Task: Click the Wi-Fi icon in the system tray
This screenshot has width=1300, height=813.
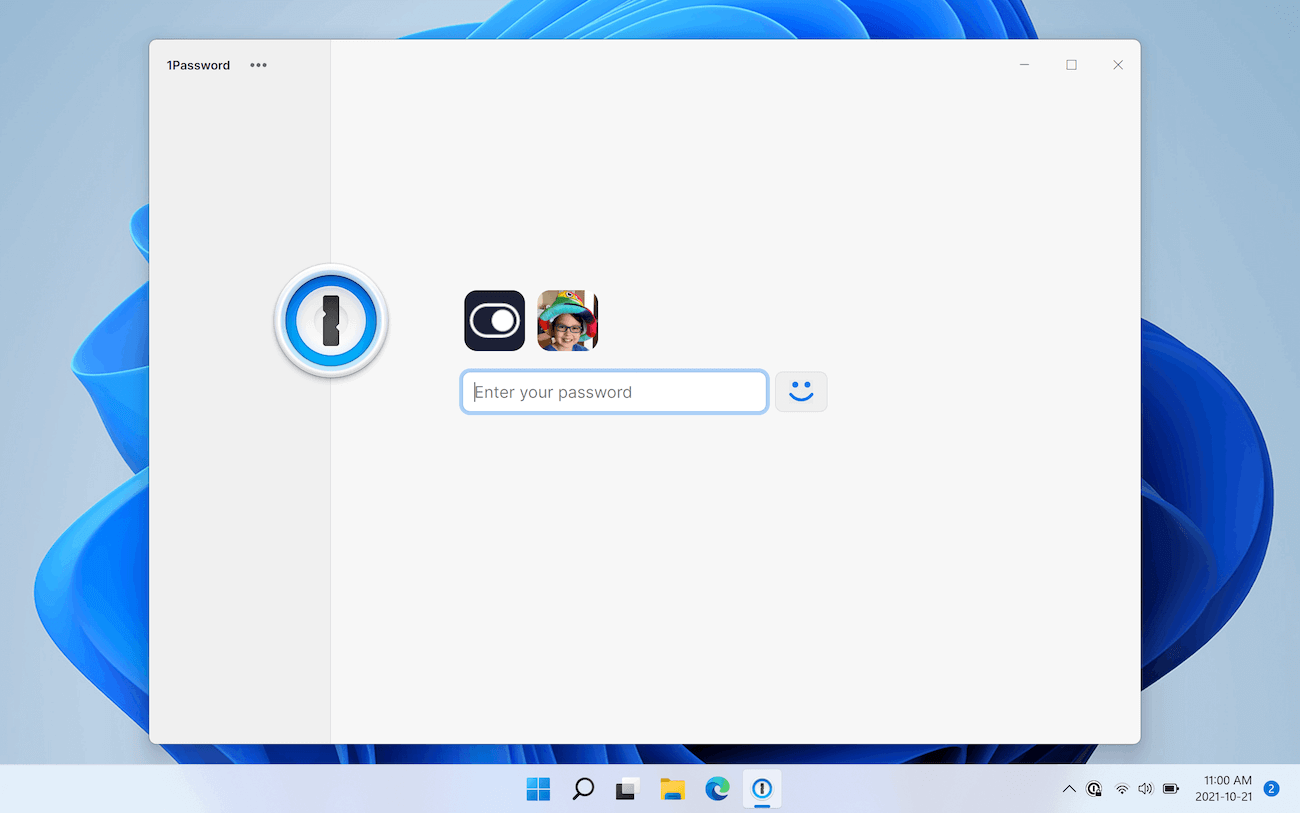Action: click(1120, 789)
